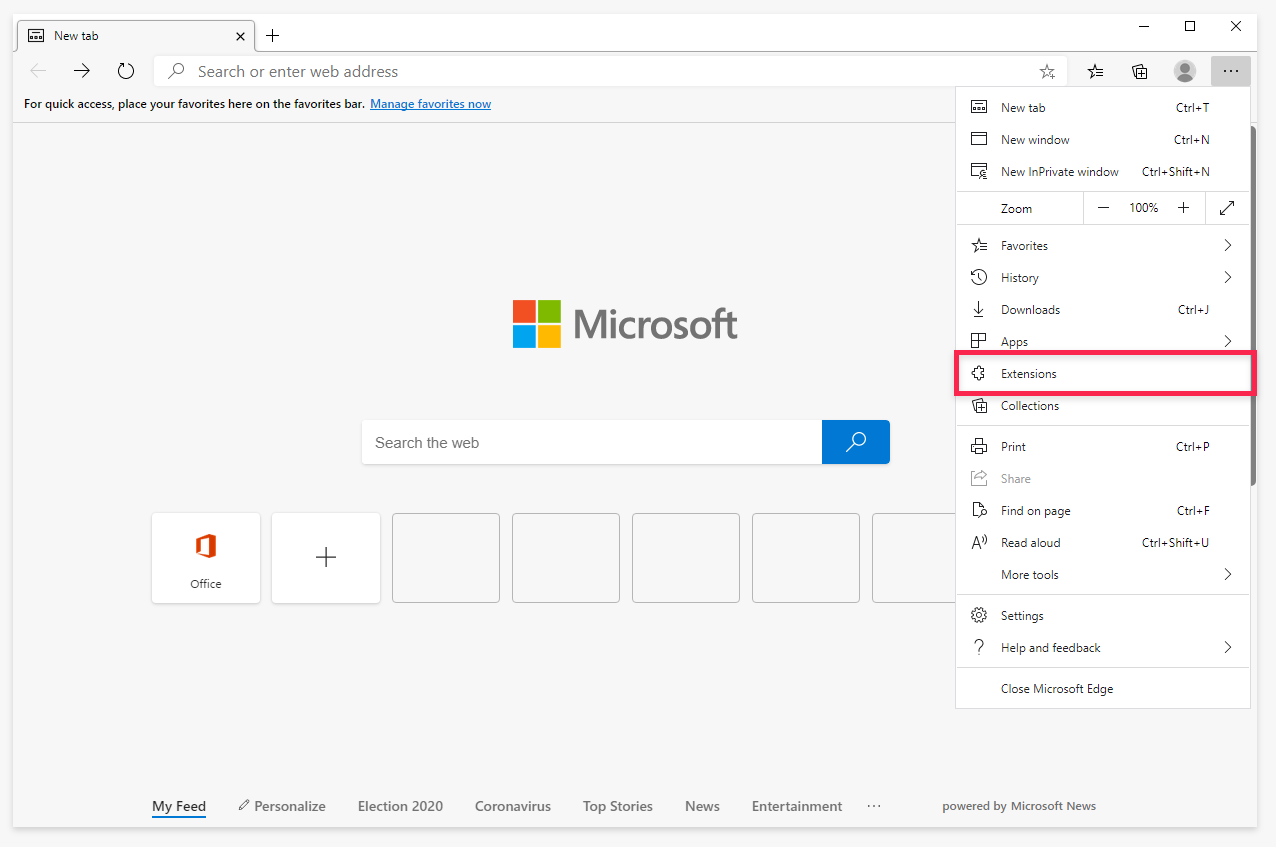Click the Search the web box
1276x847 pixels.
[592, 442]
